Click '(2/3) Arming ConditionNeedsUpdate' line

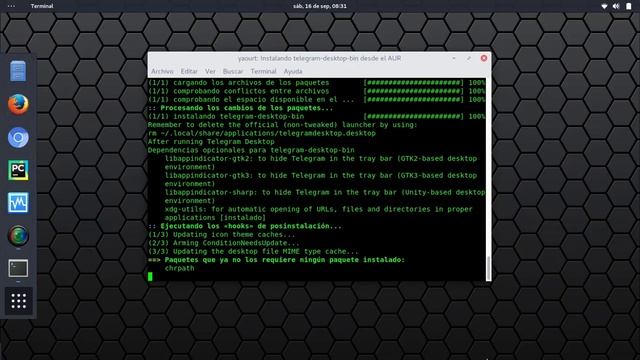click(x=223, y=243)
